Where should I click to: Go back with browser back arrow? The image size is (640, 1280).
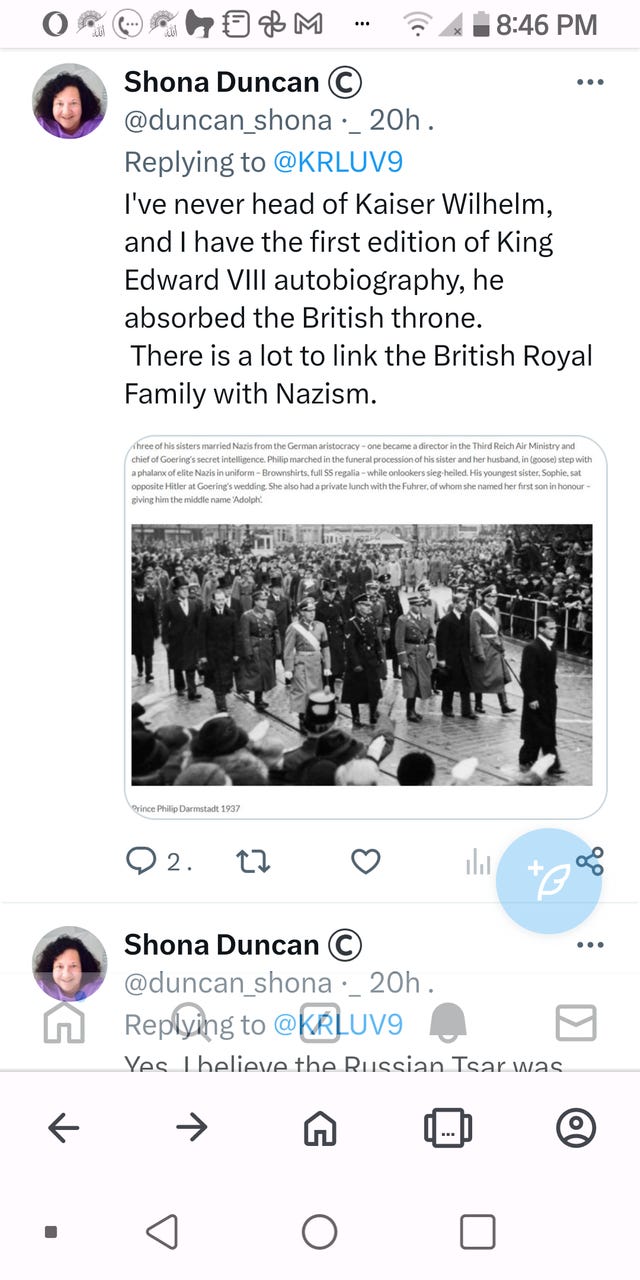(64, 1128)
